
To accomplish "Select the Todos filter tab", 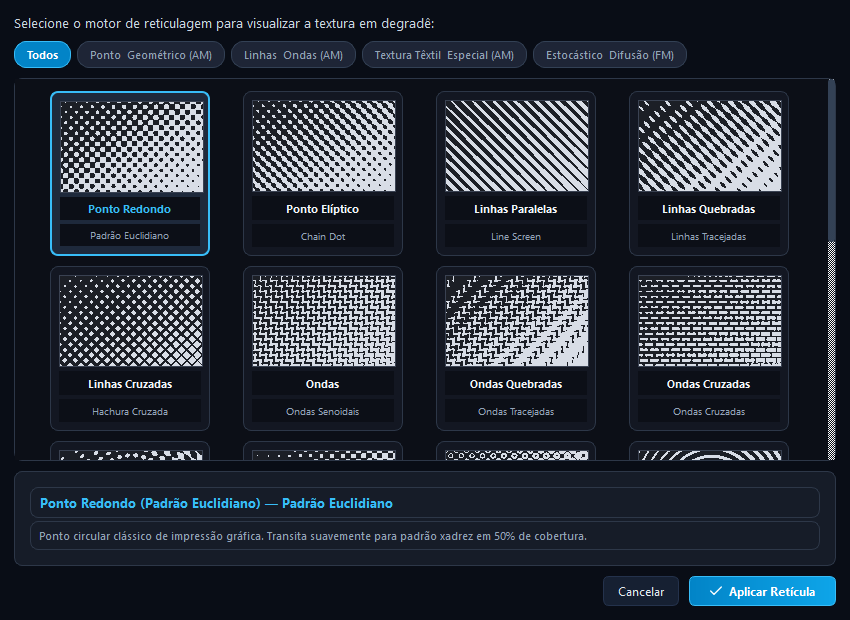I will (x=42, y=55).
